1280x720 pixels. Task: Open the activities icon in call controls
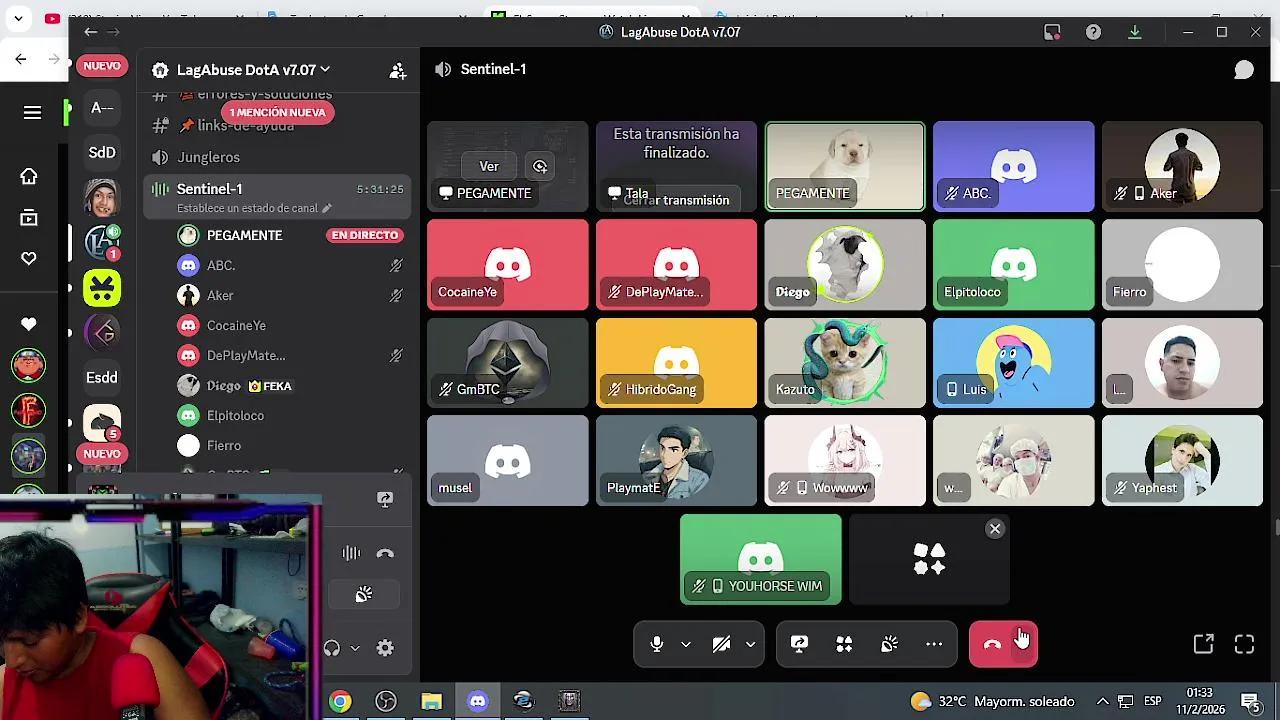[844, 645]
